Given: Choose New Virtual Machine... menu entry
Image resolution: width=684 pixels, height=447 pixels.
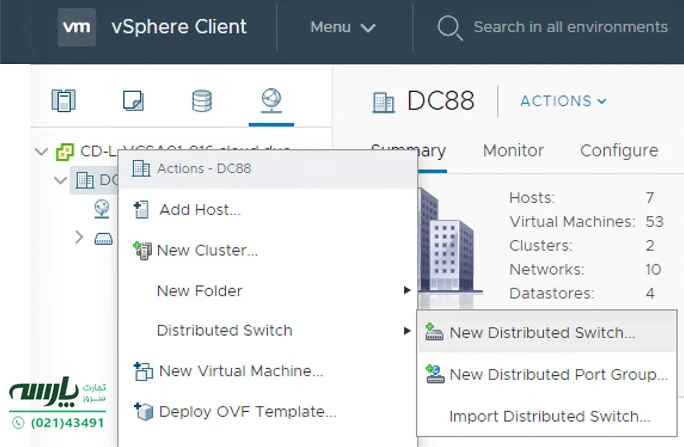Looking at the screenshot, I should click(267, 371).
